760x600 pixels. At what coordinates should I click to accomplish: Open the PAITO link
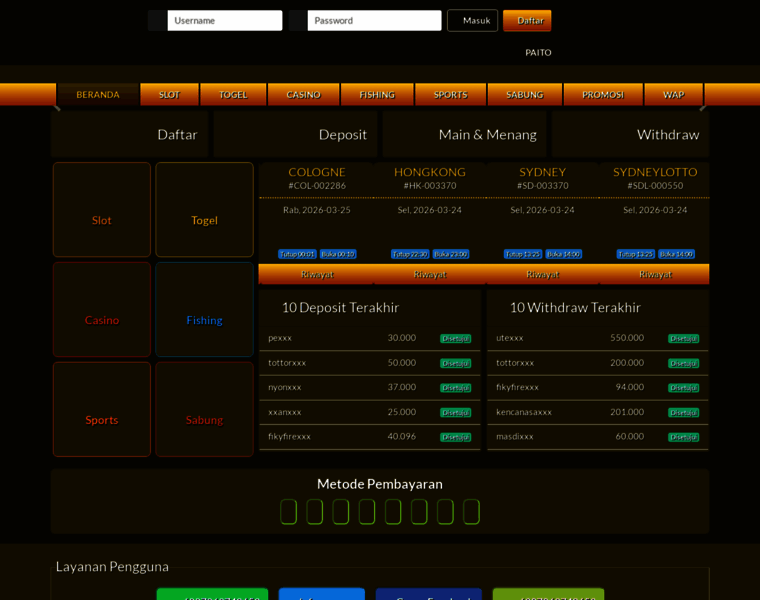538,52
